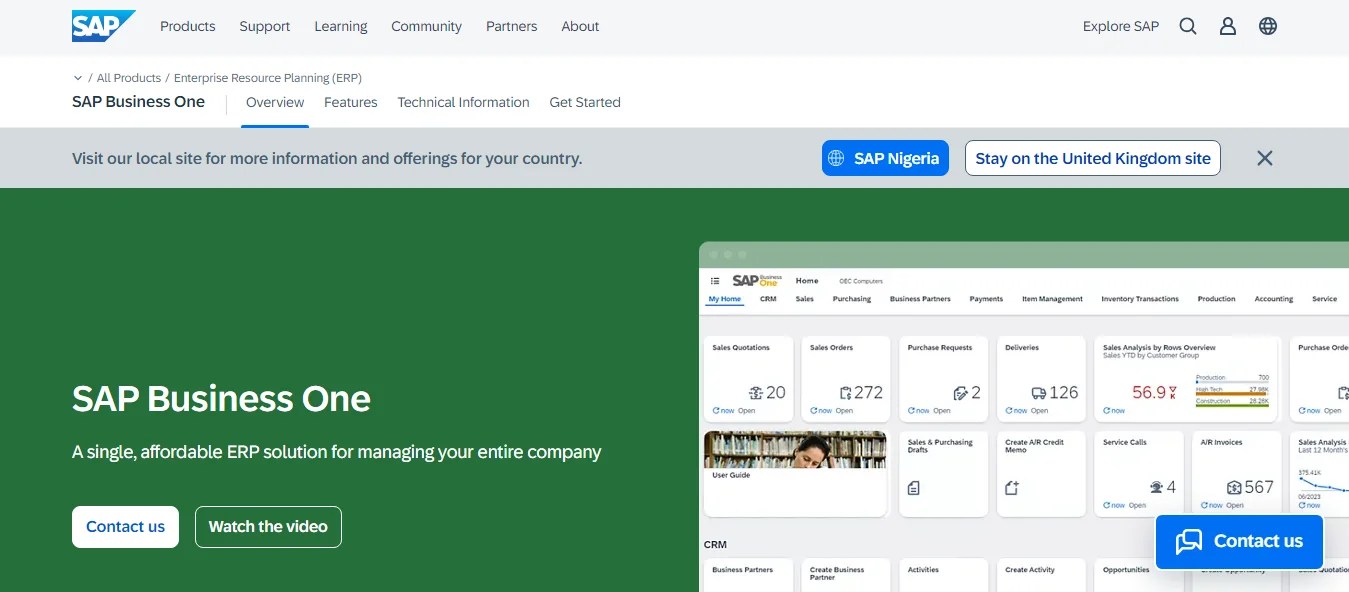Viewport: 1349px width, 592px height.
Task: Click Watch the video button
Action: coord(268,527)
